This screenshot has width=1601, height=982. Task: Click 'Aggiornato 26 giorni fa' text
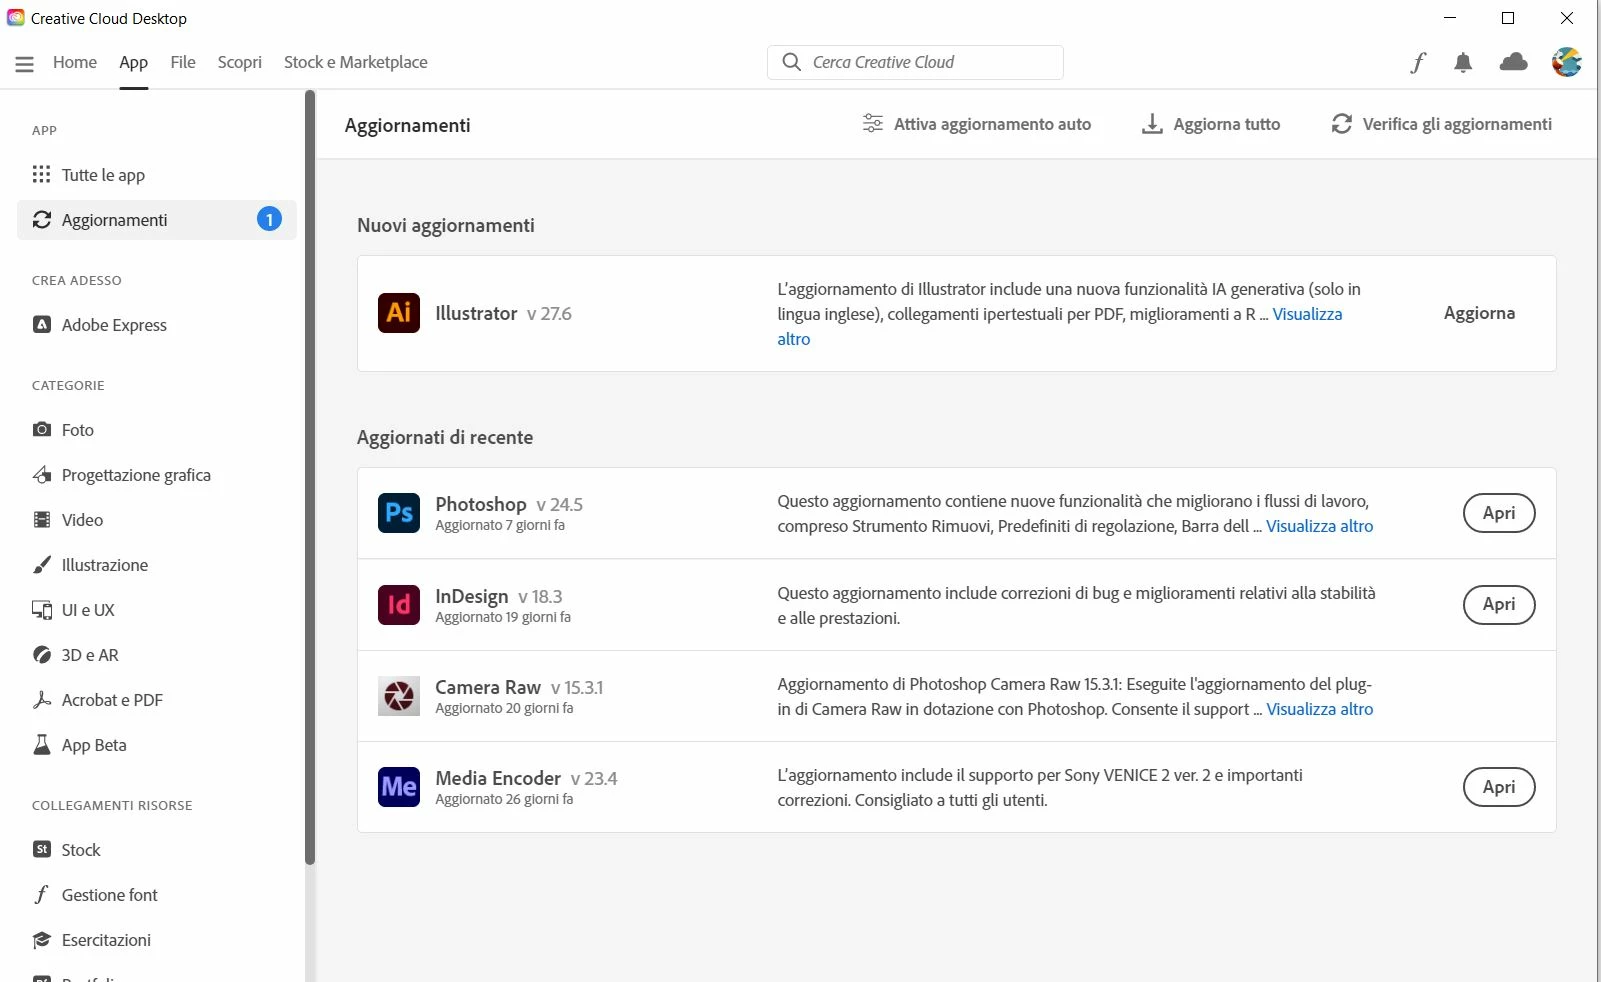504,799
